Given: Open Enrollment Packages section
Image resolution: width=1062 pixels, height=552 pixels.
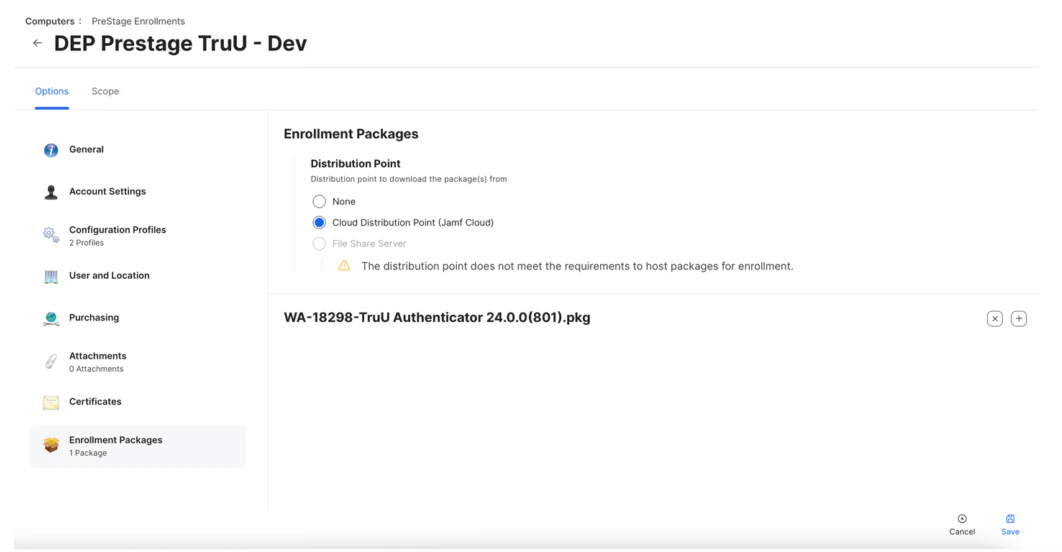Looking at the screenshot, I should [138, 446].
